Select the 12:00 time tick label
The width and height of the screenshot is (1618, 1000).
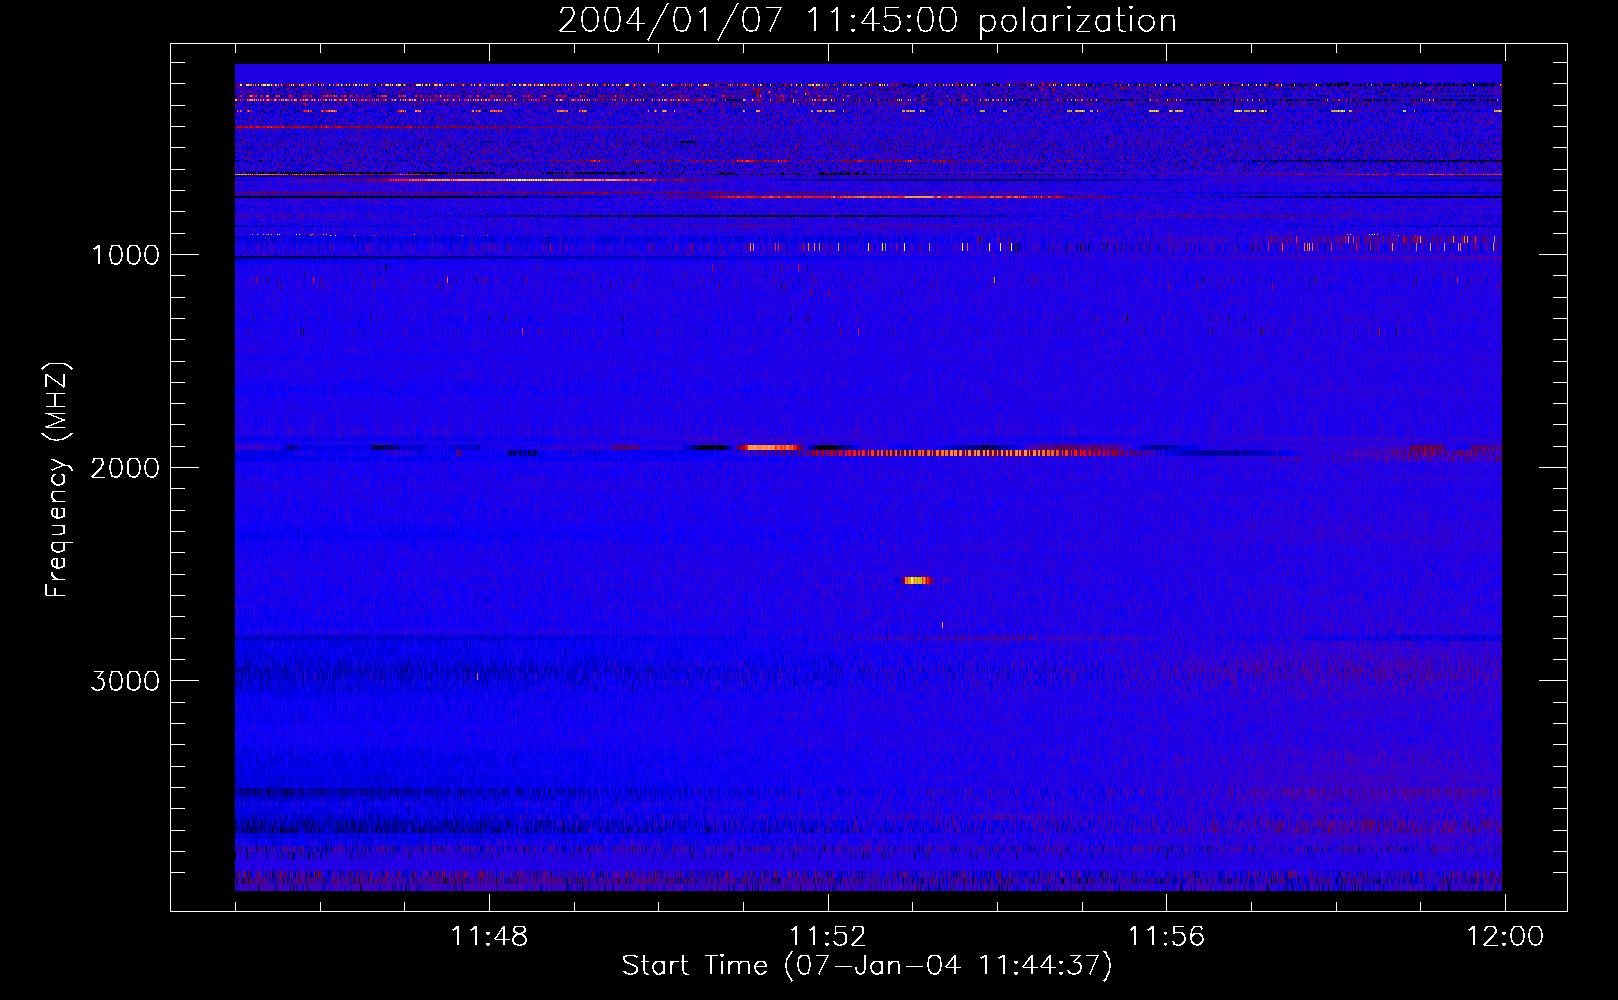pos(1505,937)
